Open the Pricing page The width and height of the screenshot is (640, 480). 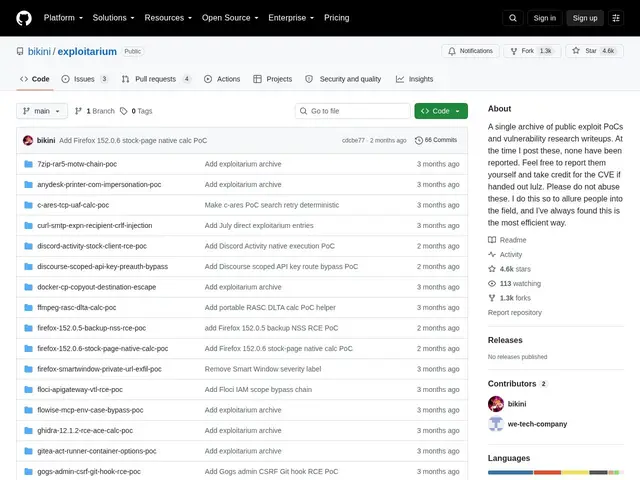337,18
